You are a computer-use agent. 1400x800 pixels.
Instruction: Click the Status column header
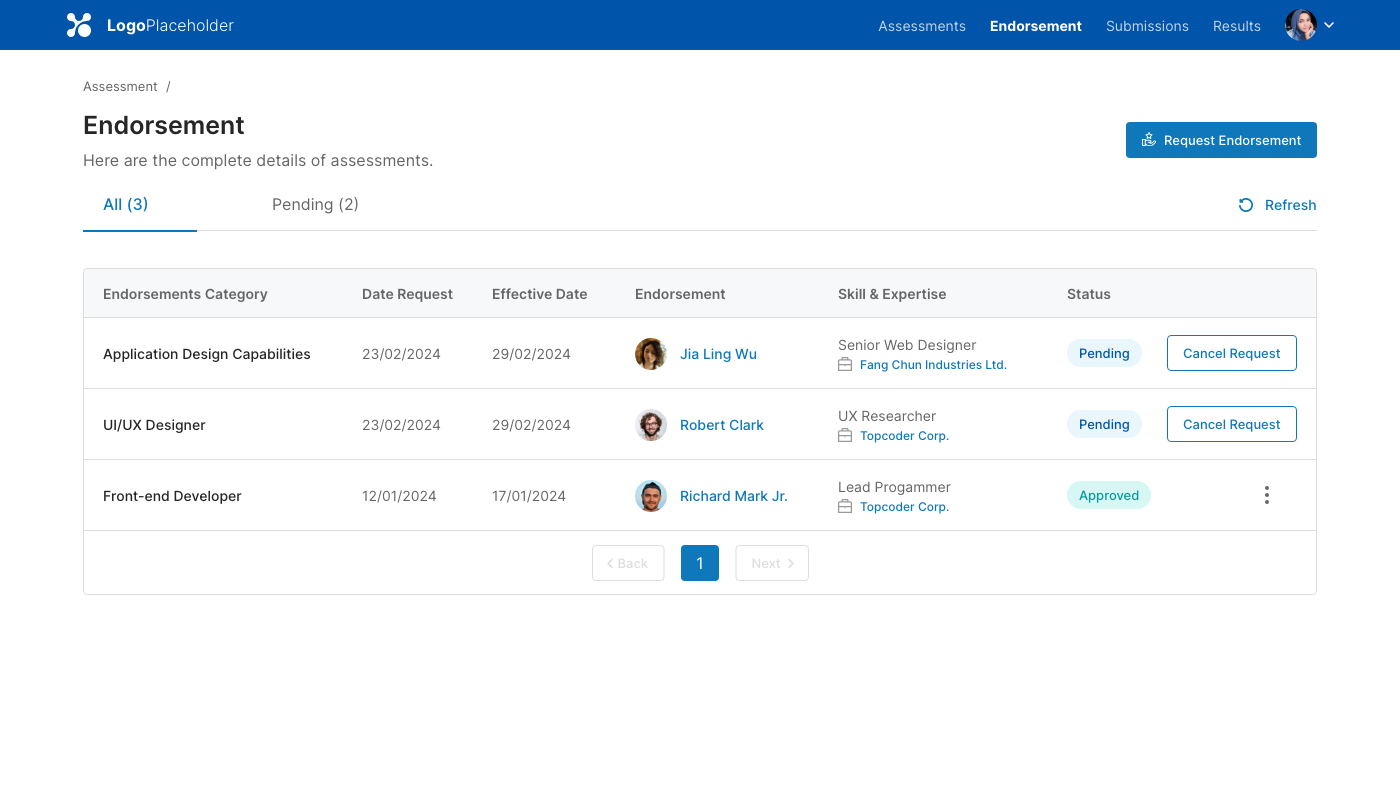click(x=1089, y=294)
